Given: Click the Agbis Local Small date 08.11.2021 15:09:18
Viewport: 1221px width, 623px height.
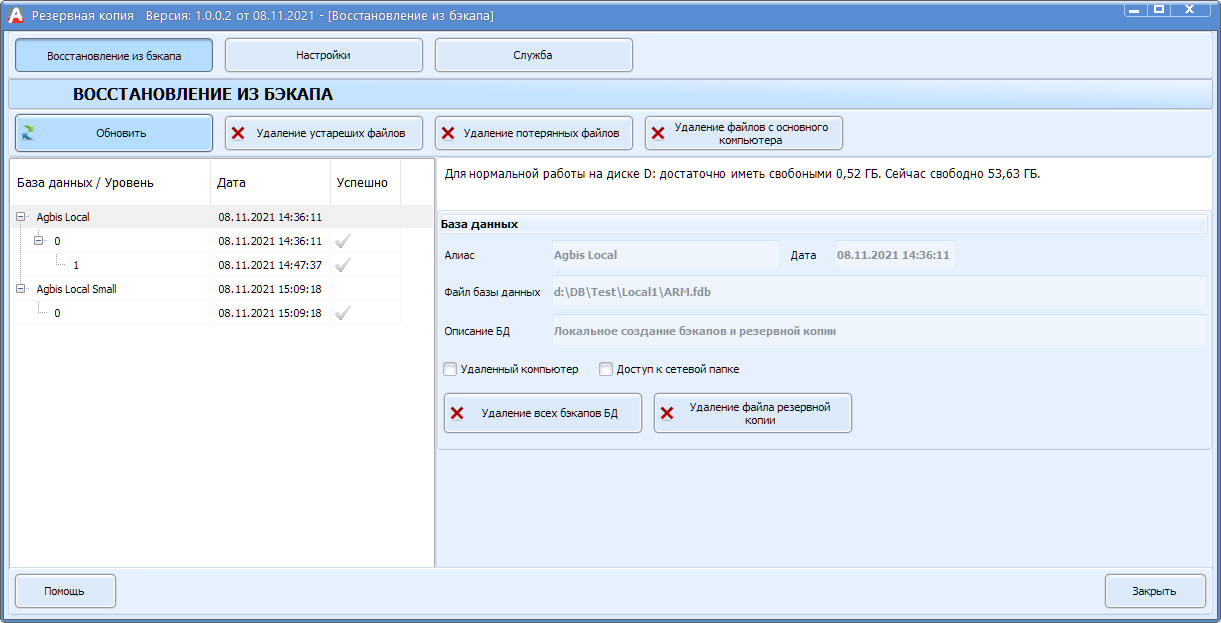Looking at the screenshot, I should click(x=270, y=289).
